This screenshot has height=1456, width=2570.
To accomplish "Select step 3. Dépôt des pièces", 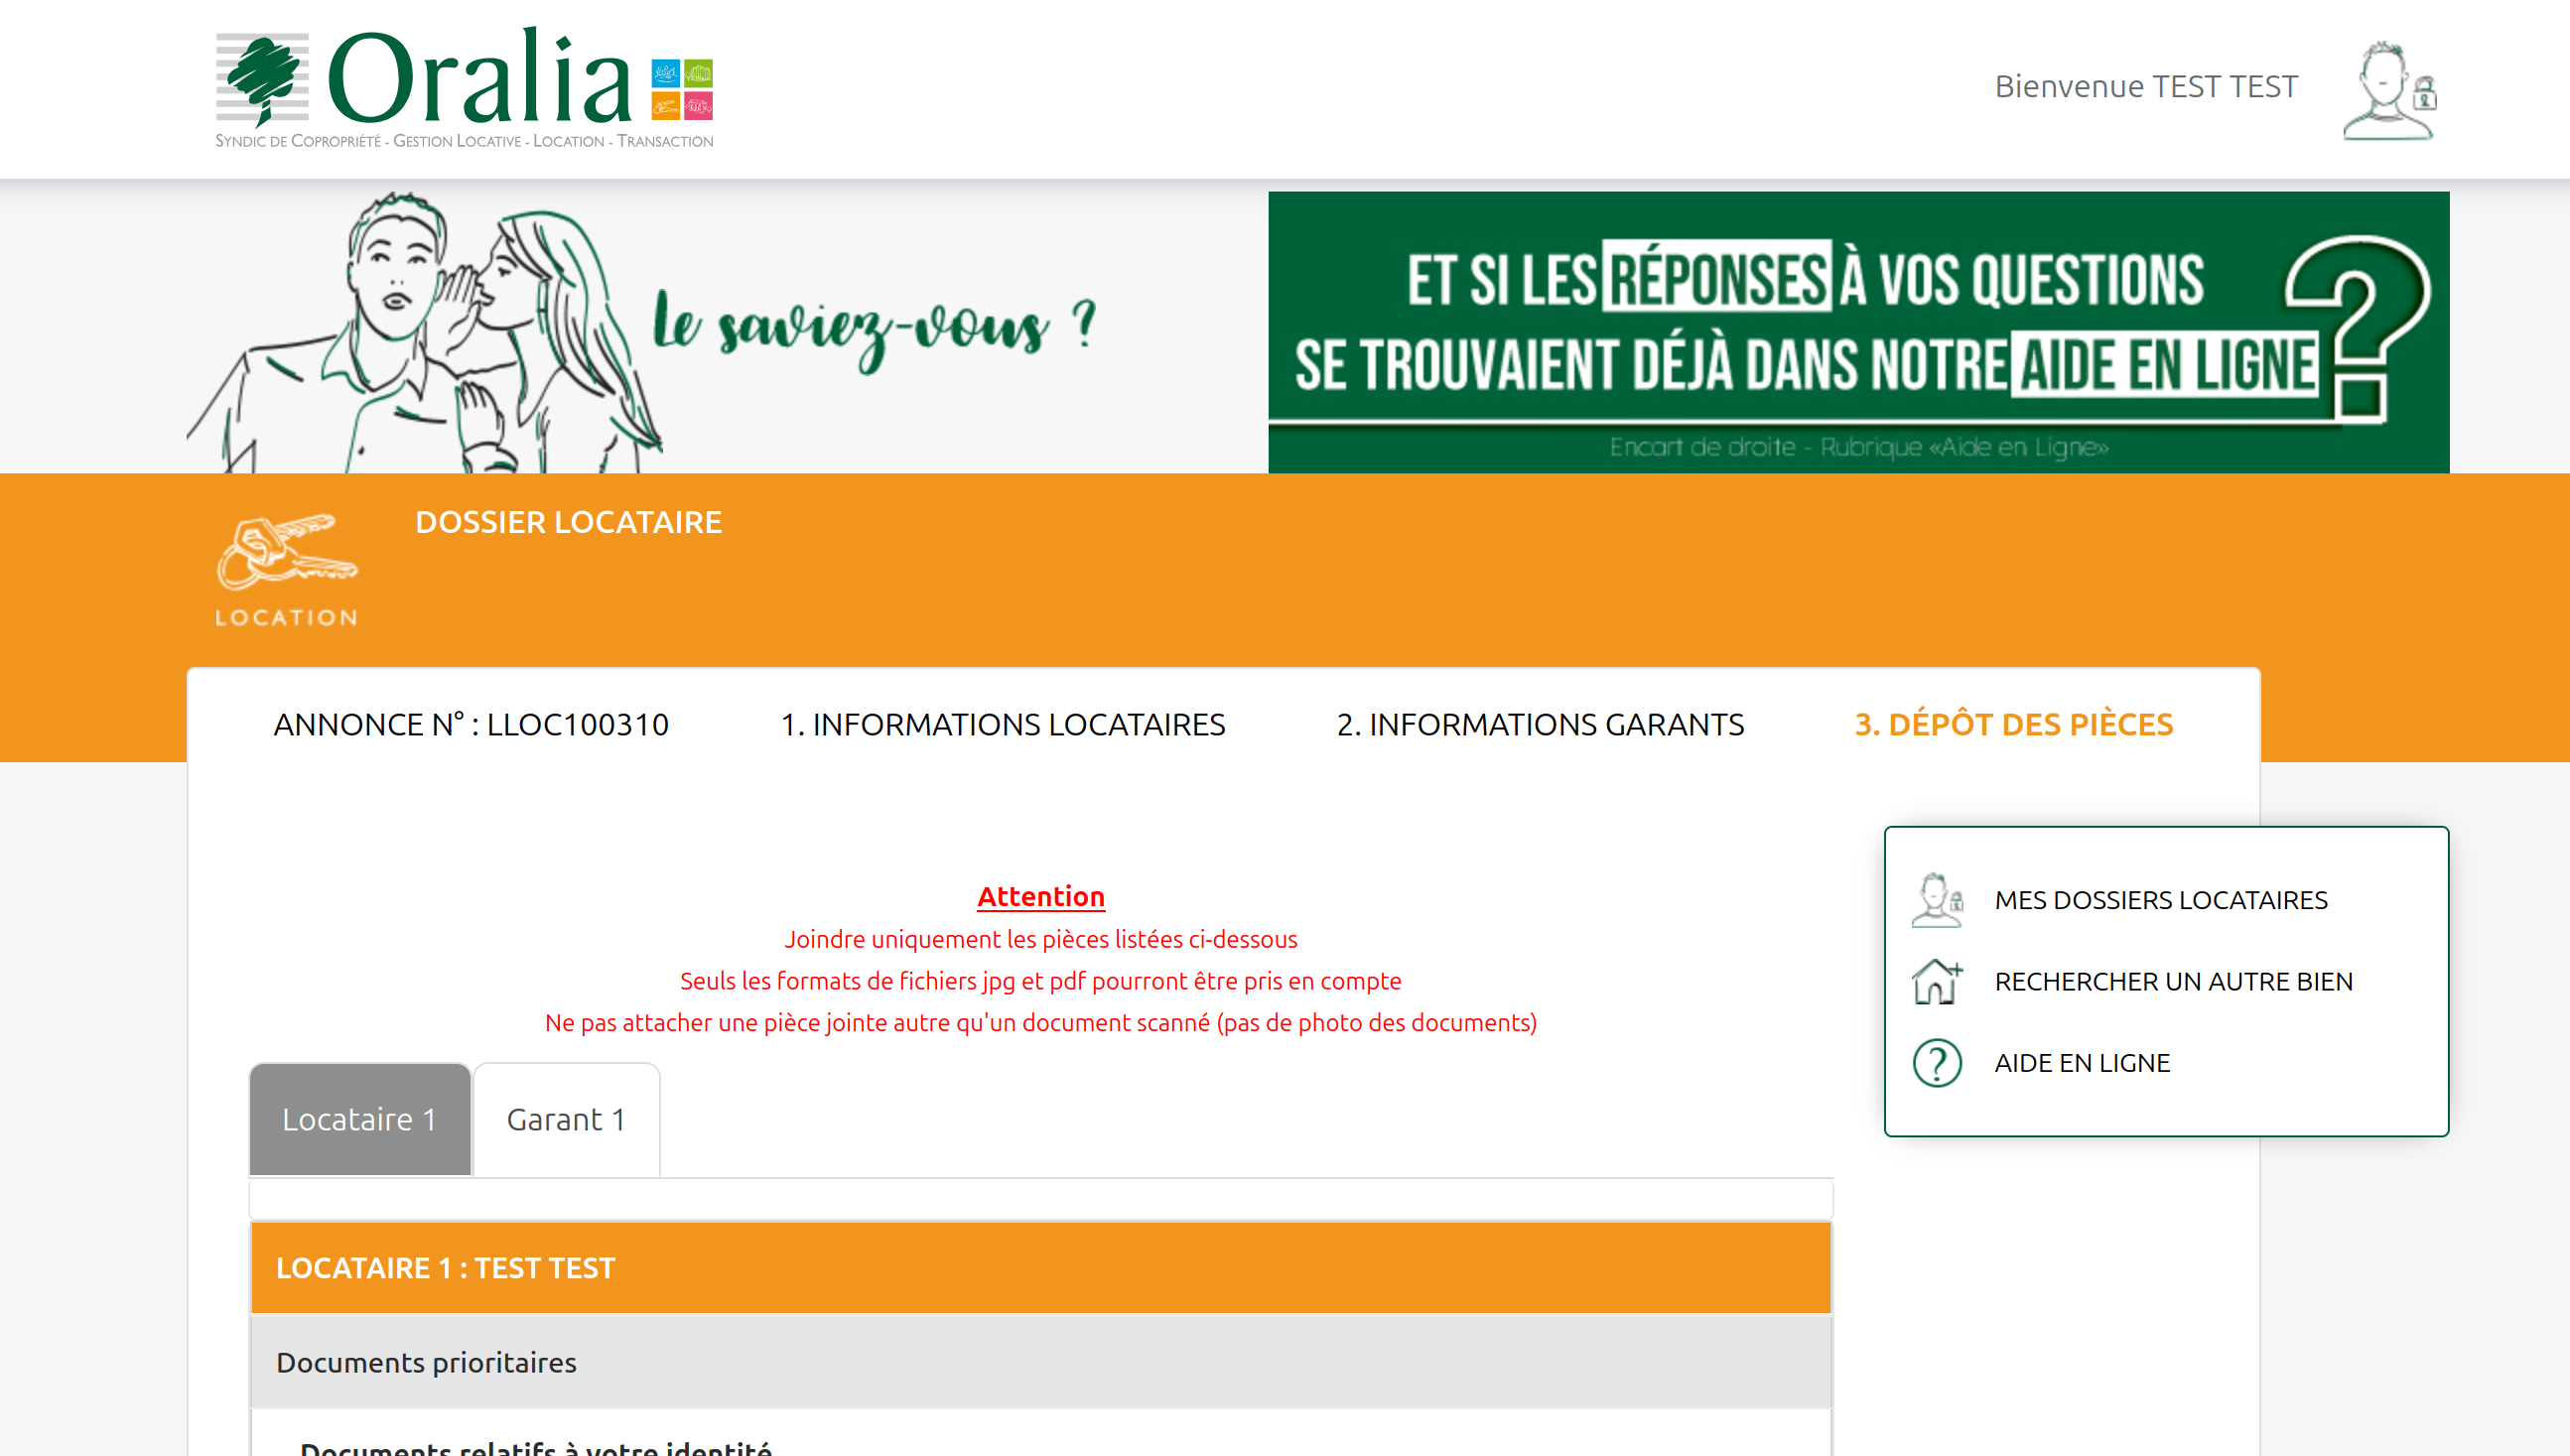I will click(x=2013, y=724).
